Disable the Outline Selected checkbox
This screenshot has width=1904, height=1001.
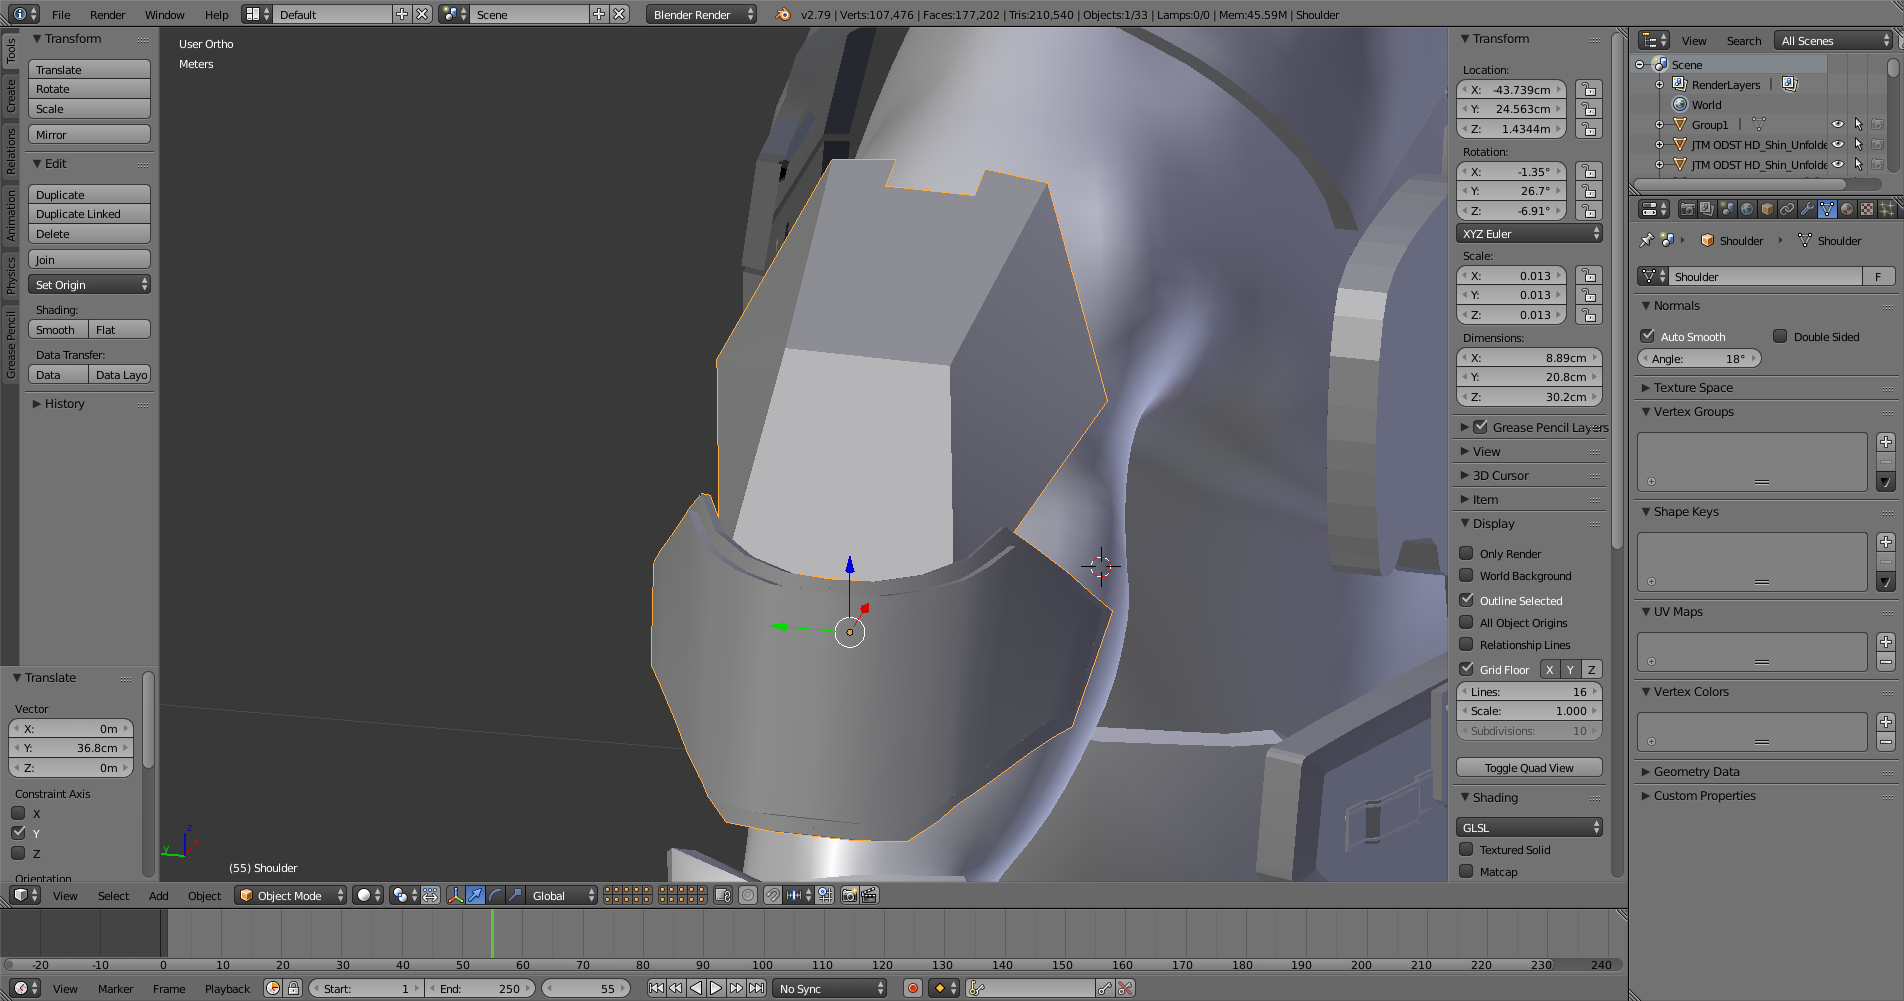1466,600
